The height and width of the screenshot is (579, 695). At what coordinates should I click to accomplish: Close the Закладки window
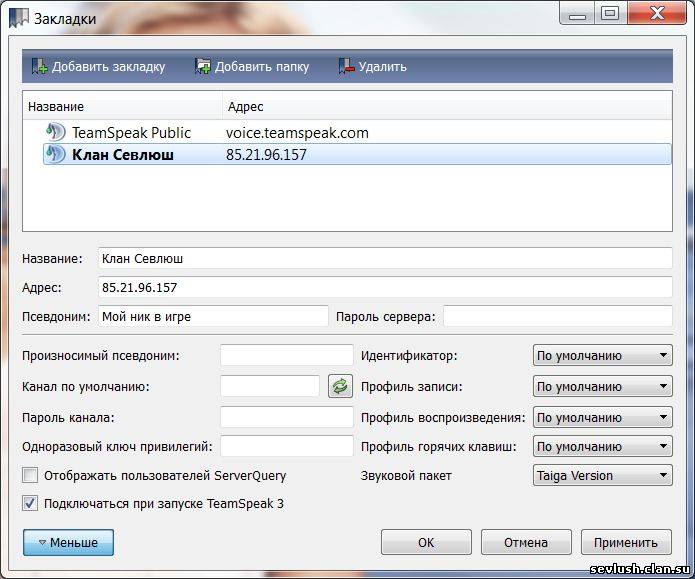pos(657,13)
